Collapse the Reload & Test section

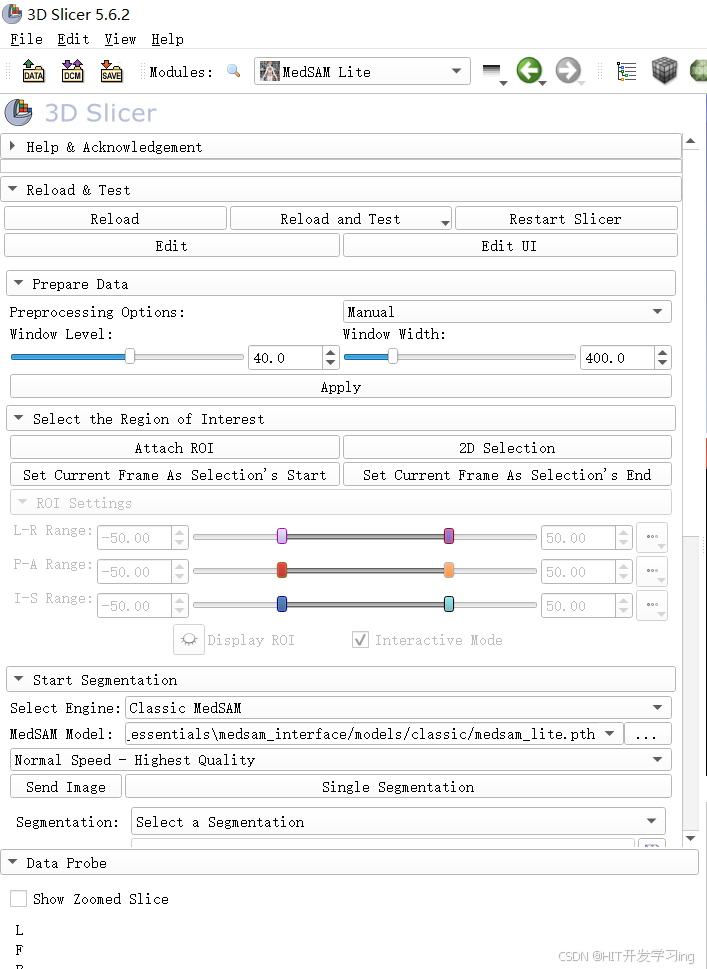[x=341, y=190]
